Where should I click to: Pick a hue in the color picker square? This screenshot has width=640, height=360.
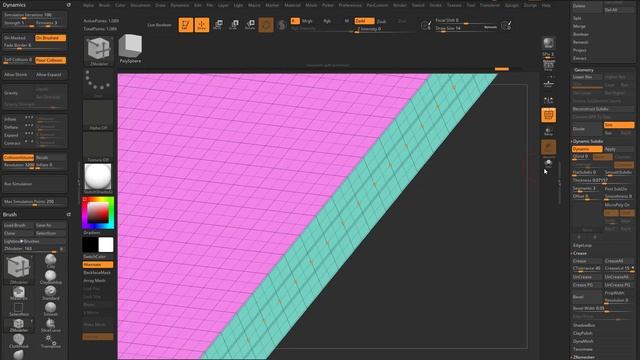98,213
